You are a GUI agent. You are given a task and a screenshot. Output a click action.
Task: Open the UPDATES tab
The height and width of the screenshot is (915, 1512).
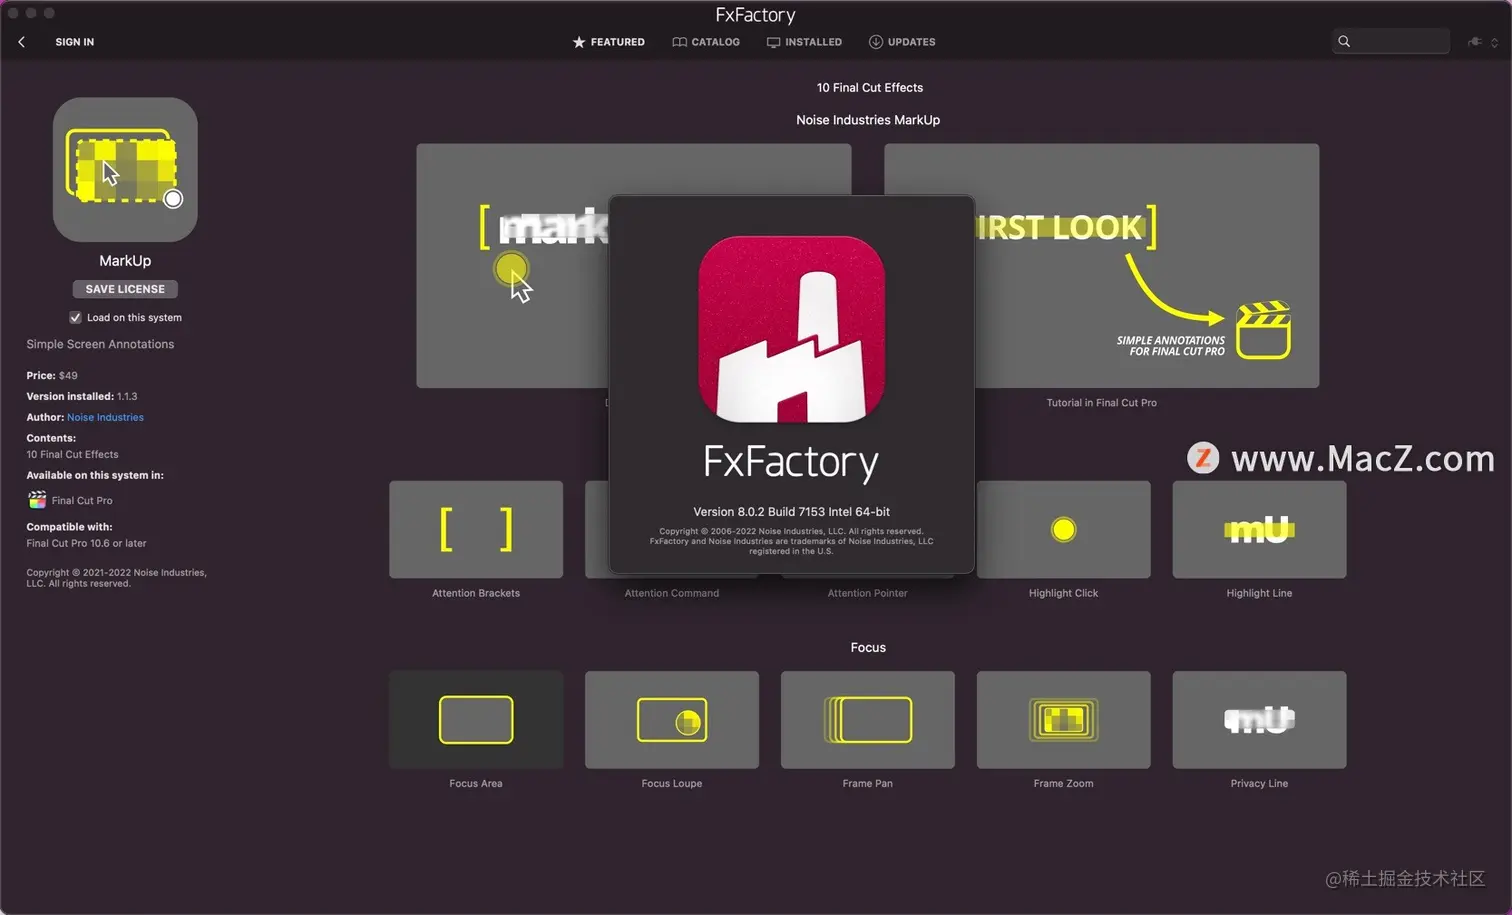tap(902, 42)
